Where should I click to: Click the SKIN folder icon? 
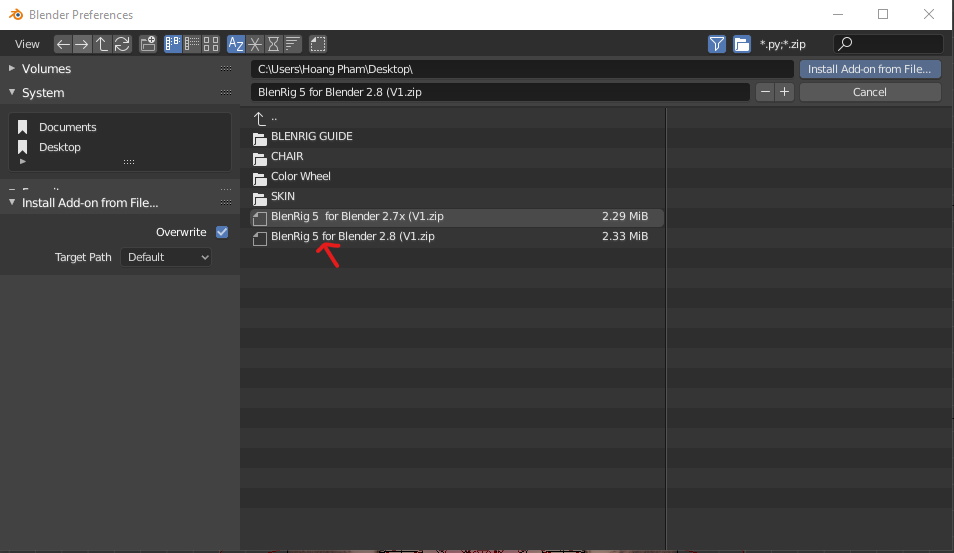point(260,198)
